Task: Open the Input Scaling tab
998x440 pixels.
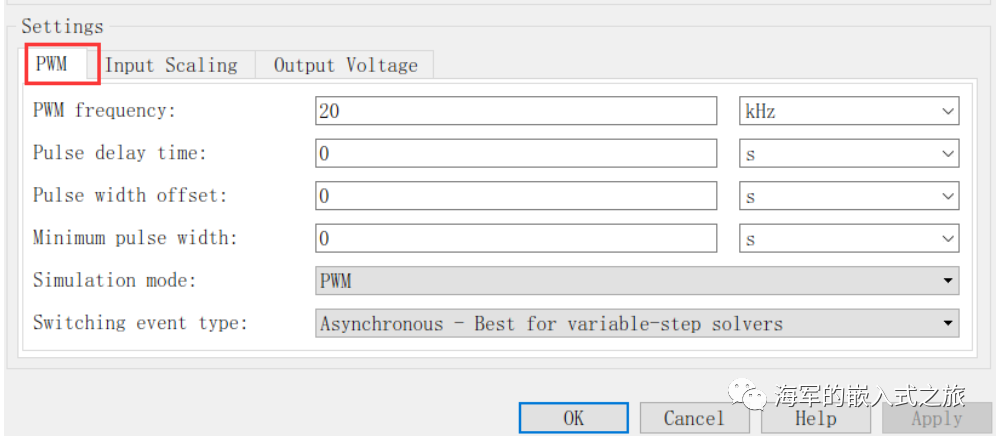Action: (171, 65)
